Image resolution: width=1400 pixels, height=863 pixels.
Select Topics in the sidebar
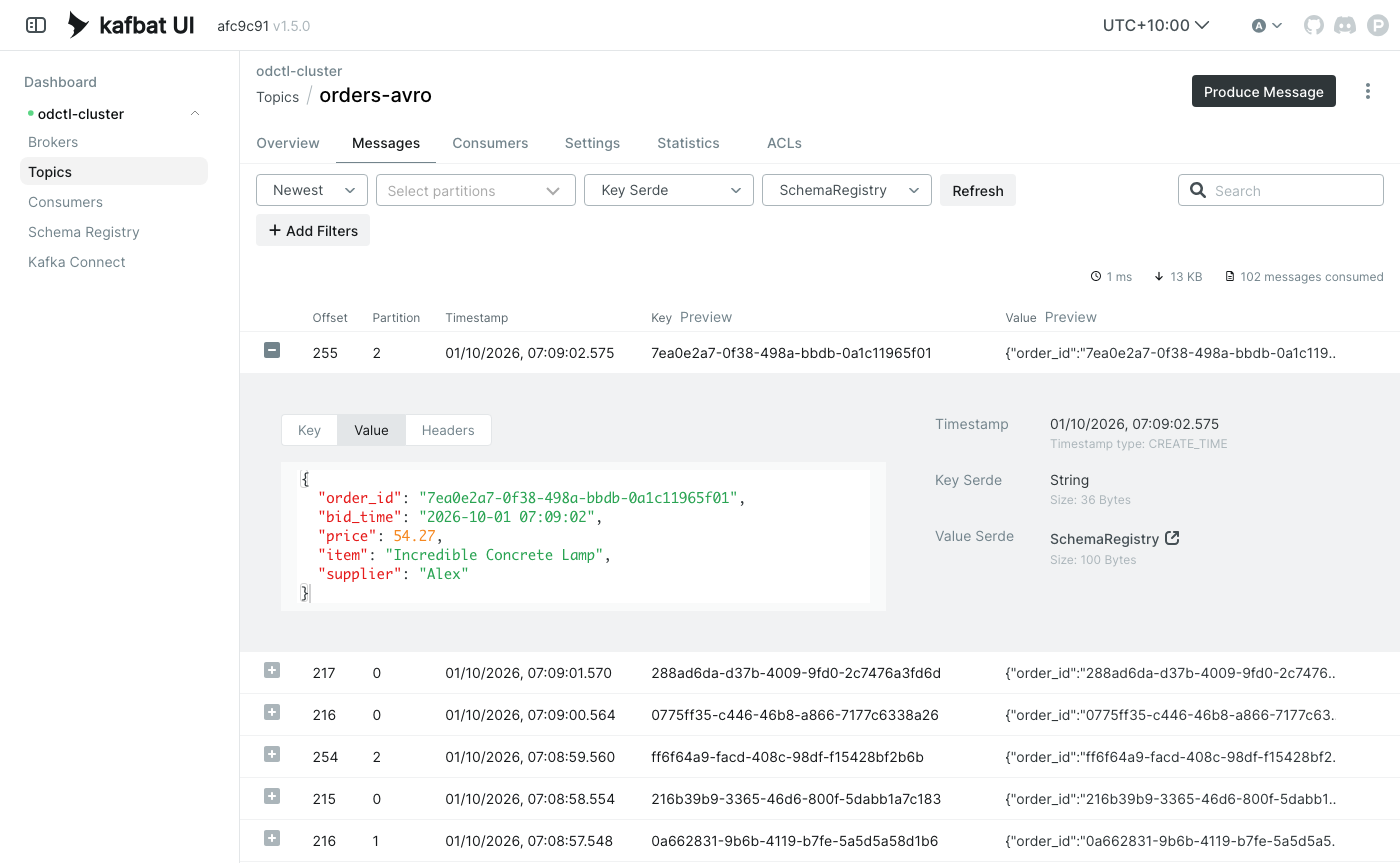tap(114, 172)
